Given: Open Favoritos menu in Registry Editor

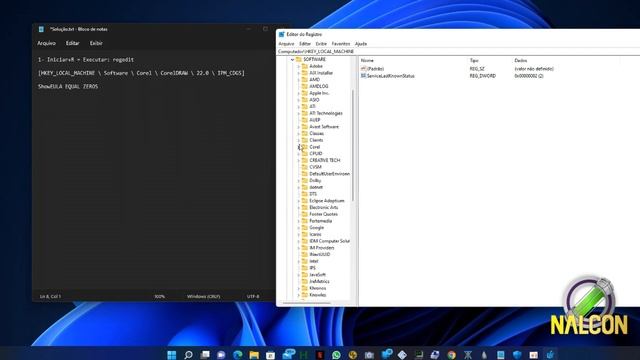Looking at the screenshot, I should [x=341, y=44].
